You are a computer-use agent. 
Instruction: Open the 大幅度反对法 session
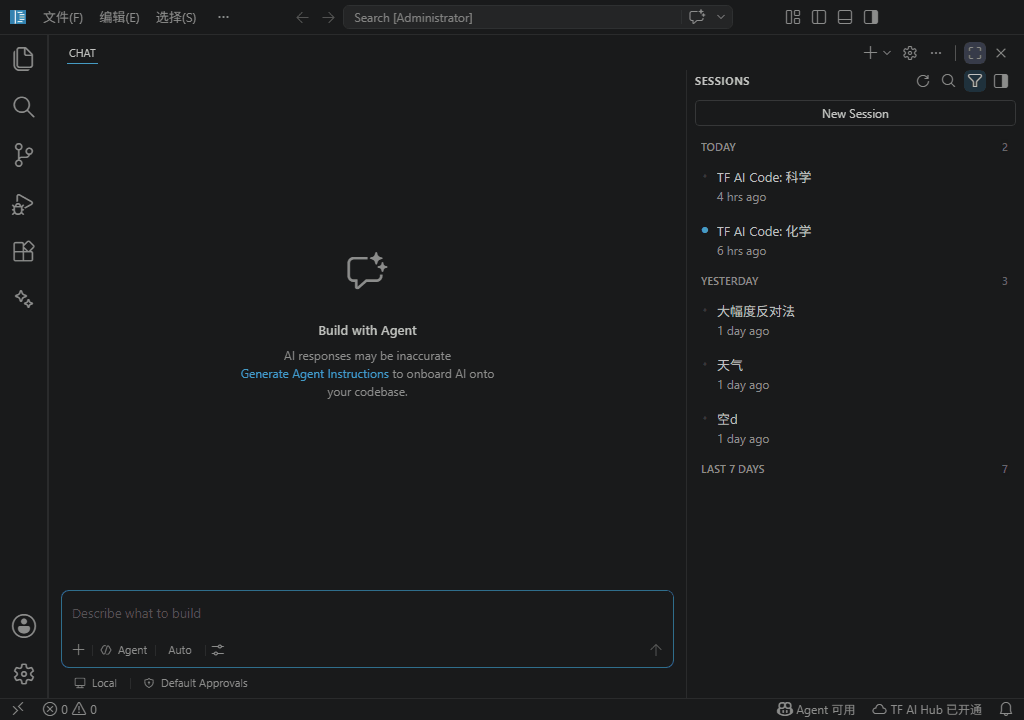854,321
